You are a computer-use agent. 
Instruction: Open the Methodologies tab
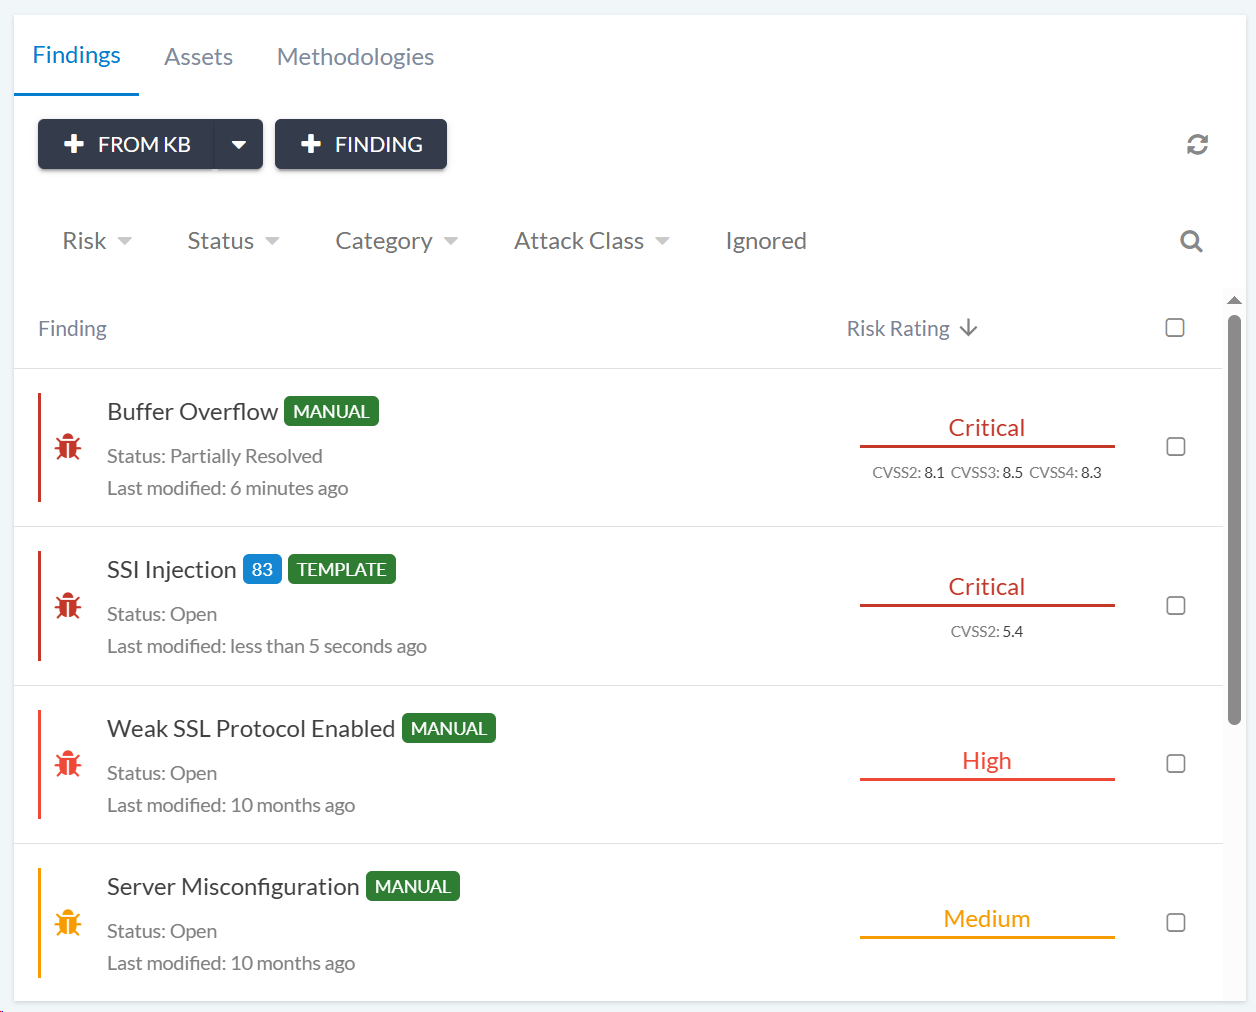point(355,57)
